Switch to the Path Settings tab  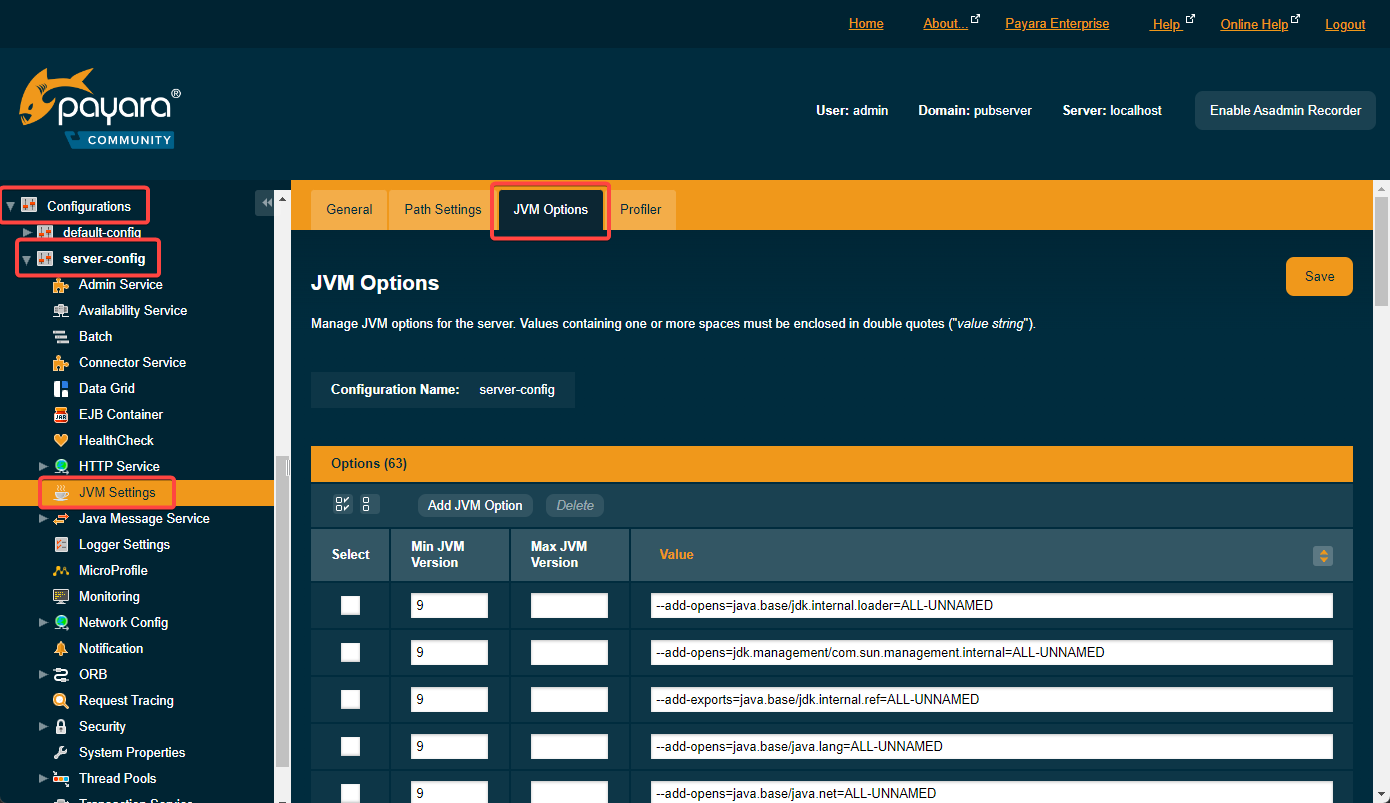[443, 209]
